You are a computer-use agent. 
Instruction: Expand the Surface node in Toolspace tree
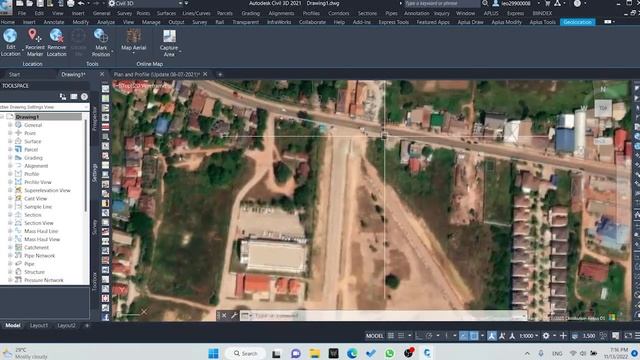10,141
